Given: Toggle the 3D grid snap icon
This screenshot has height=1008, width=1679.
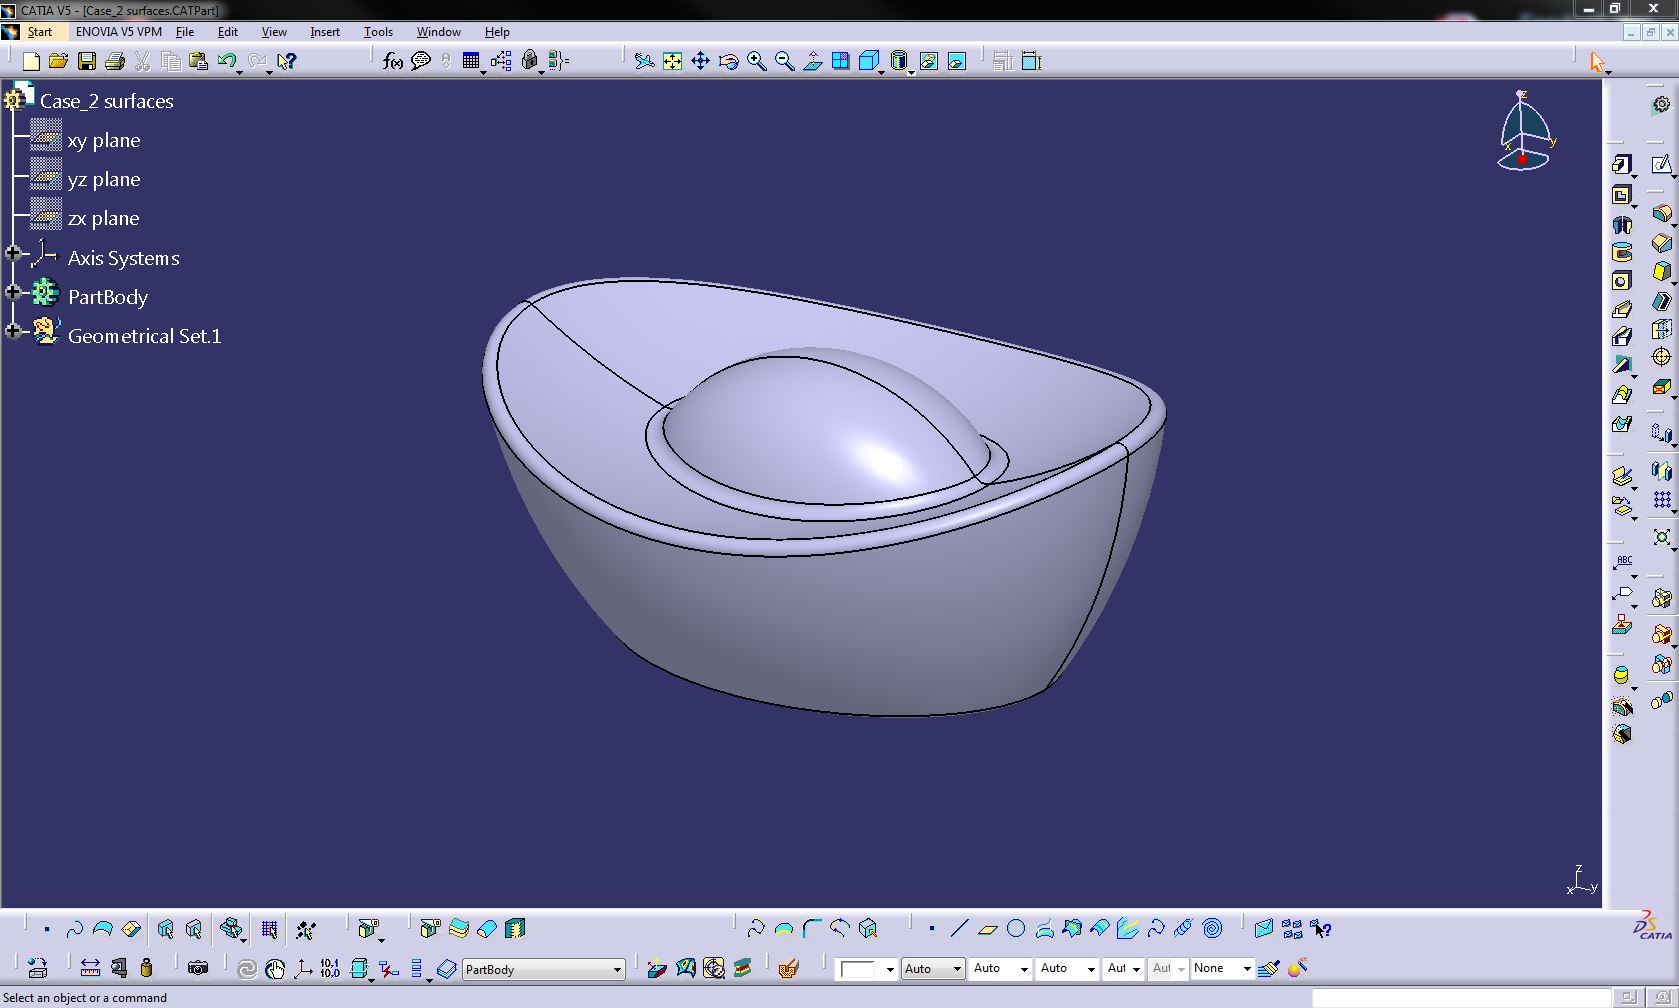Looking at the screenshot, I should coord(269,929).
